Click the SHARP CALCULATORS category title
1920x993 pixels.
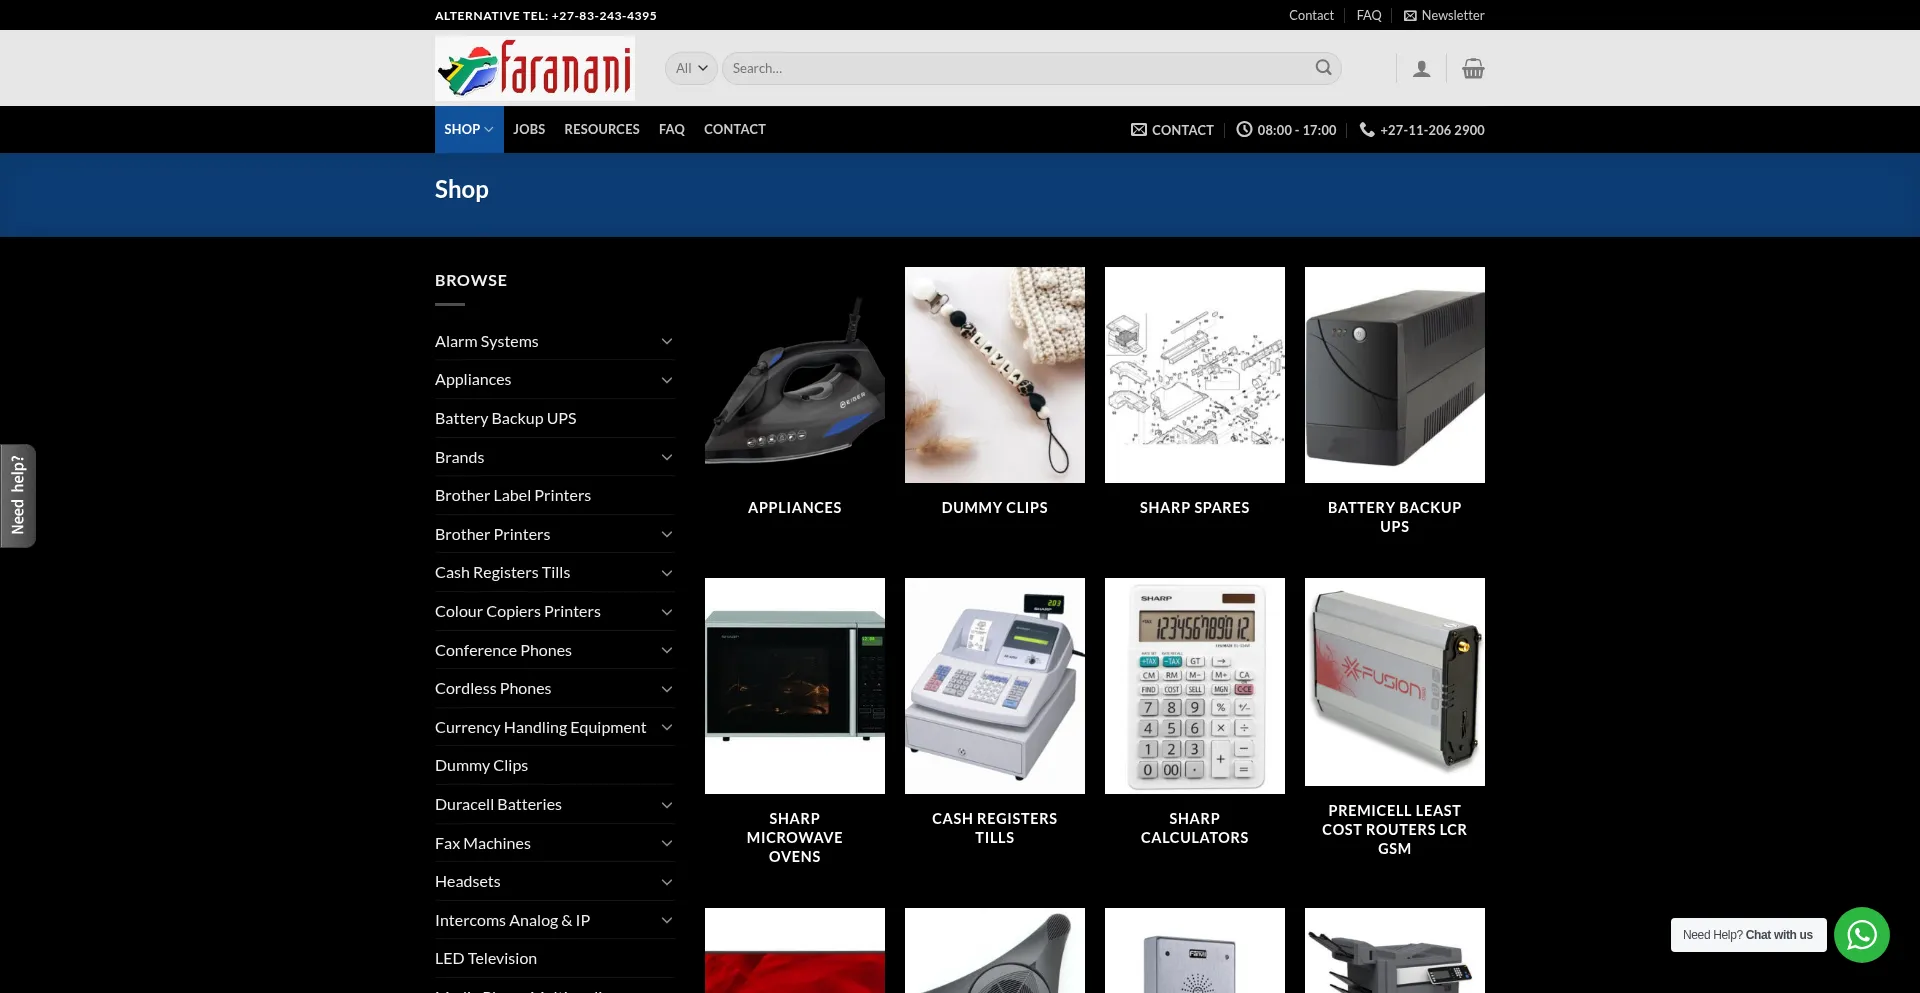1195,828
